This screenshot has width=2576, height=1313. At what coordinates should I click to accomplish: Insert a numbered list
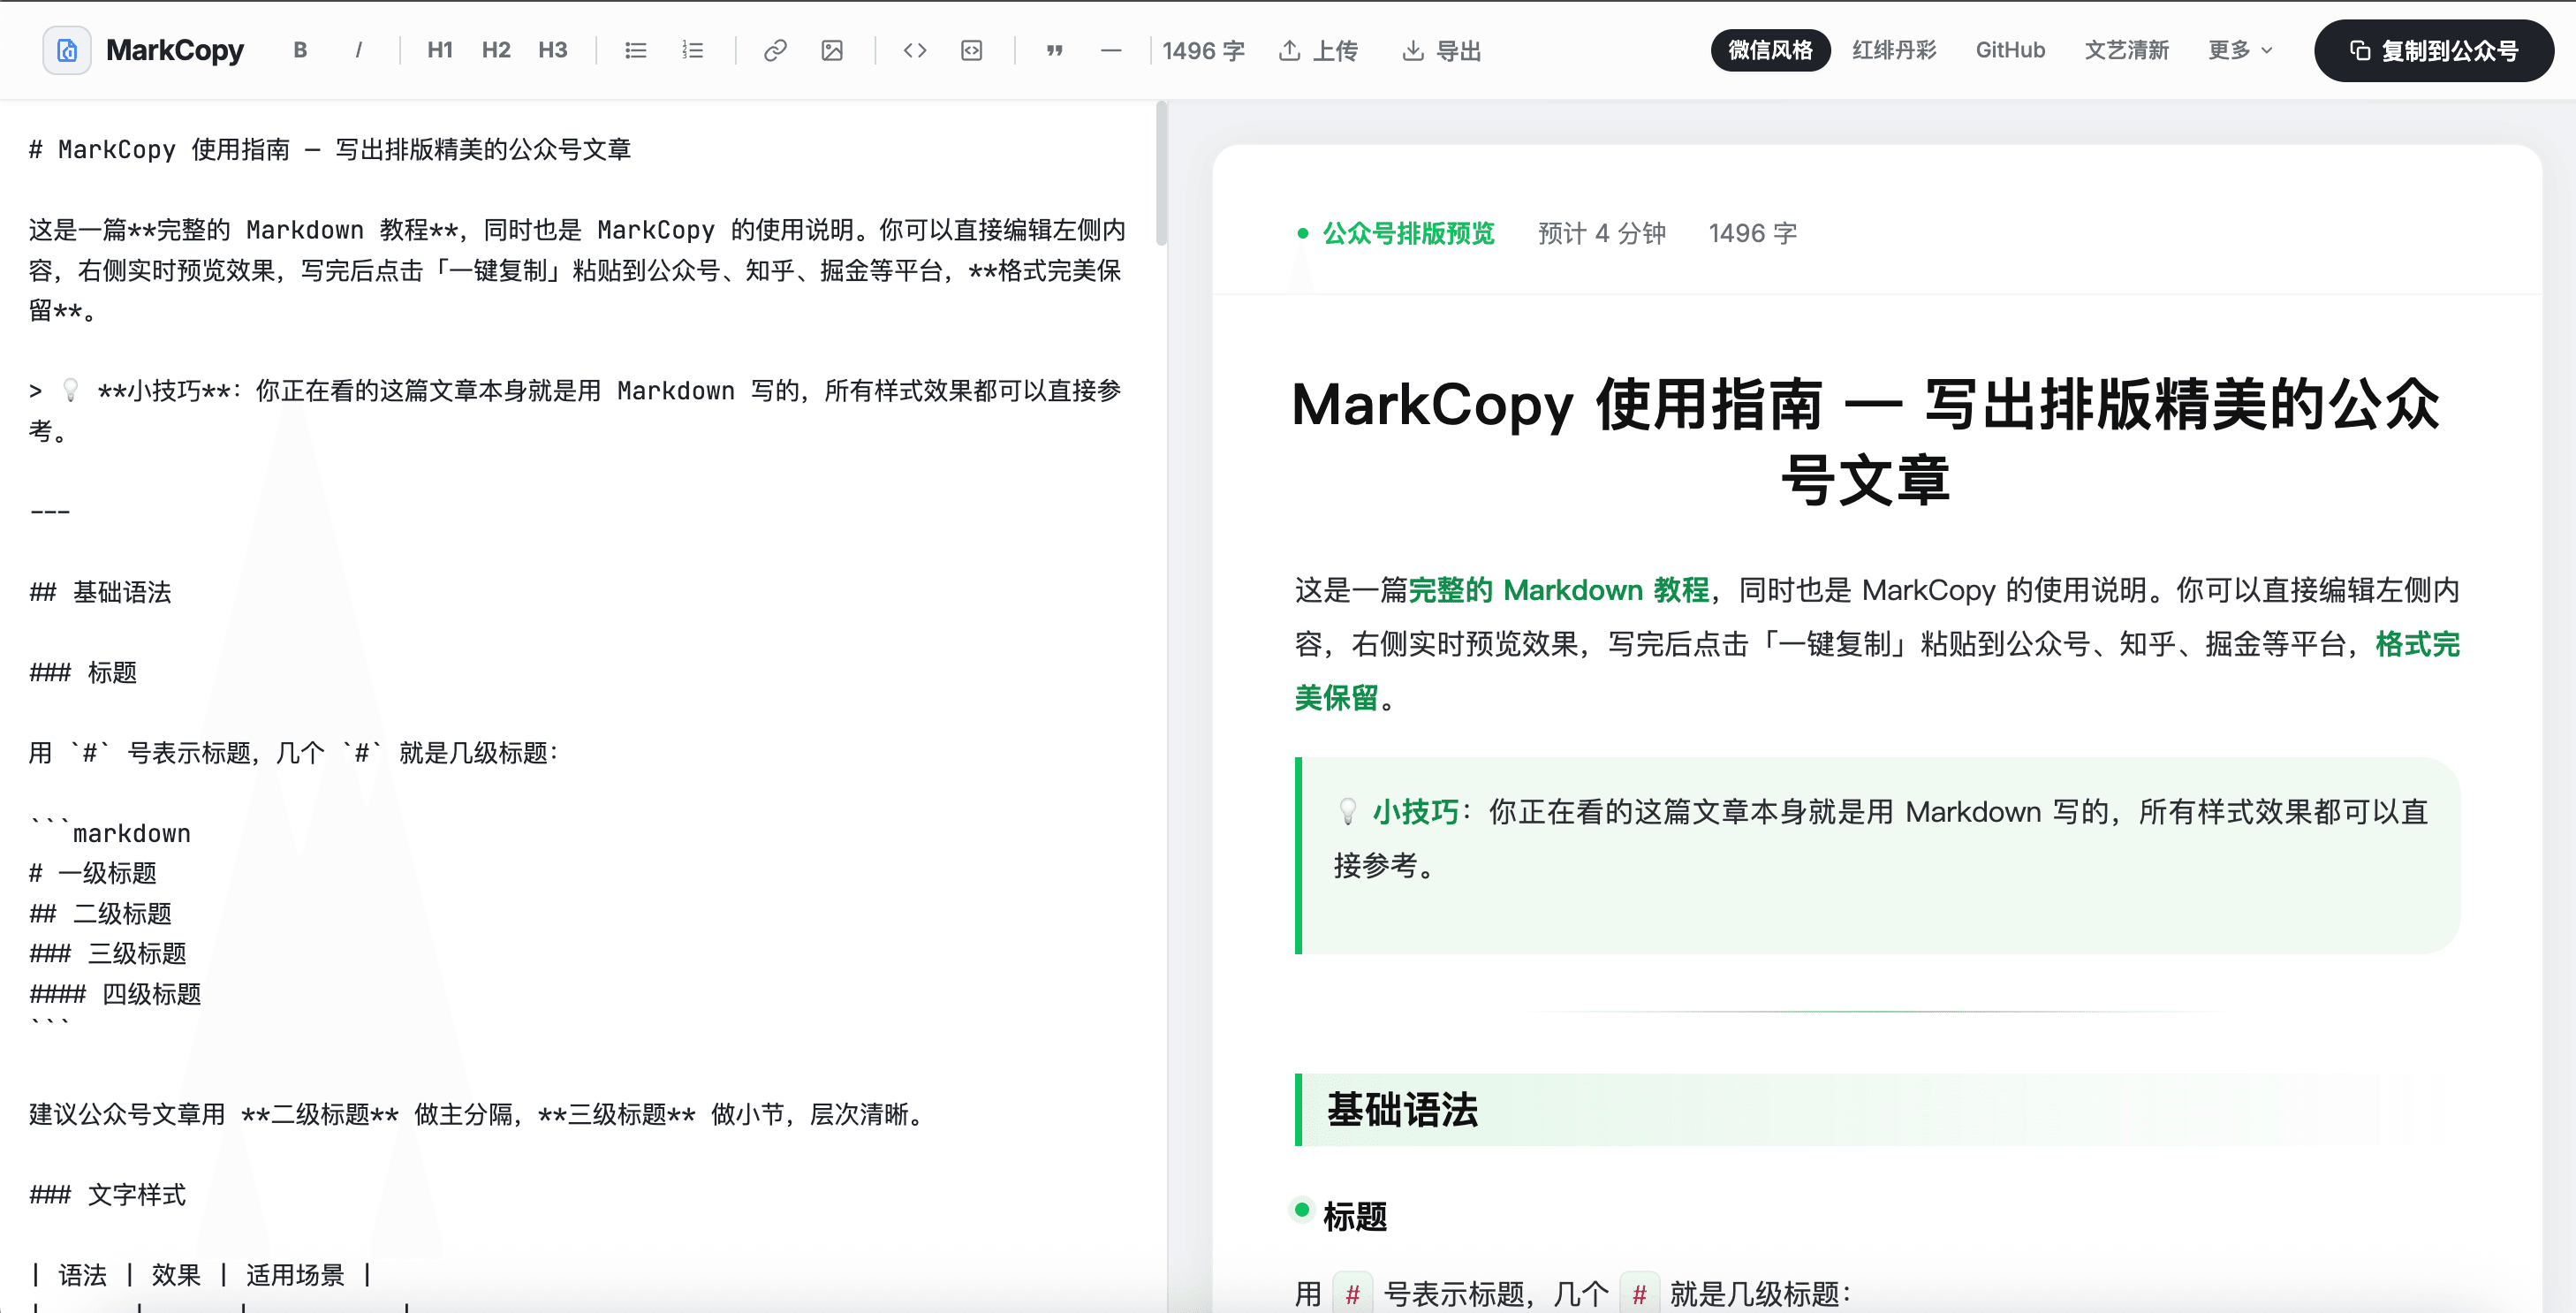pyautogui.click(x=693, y=50)
